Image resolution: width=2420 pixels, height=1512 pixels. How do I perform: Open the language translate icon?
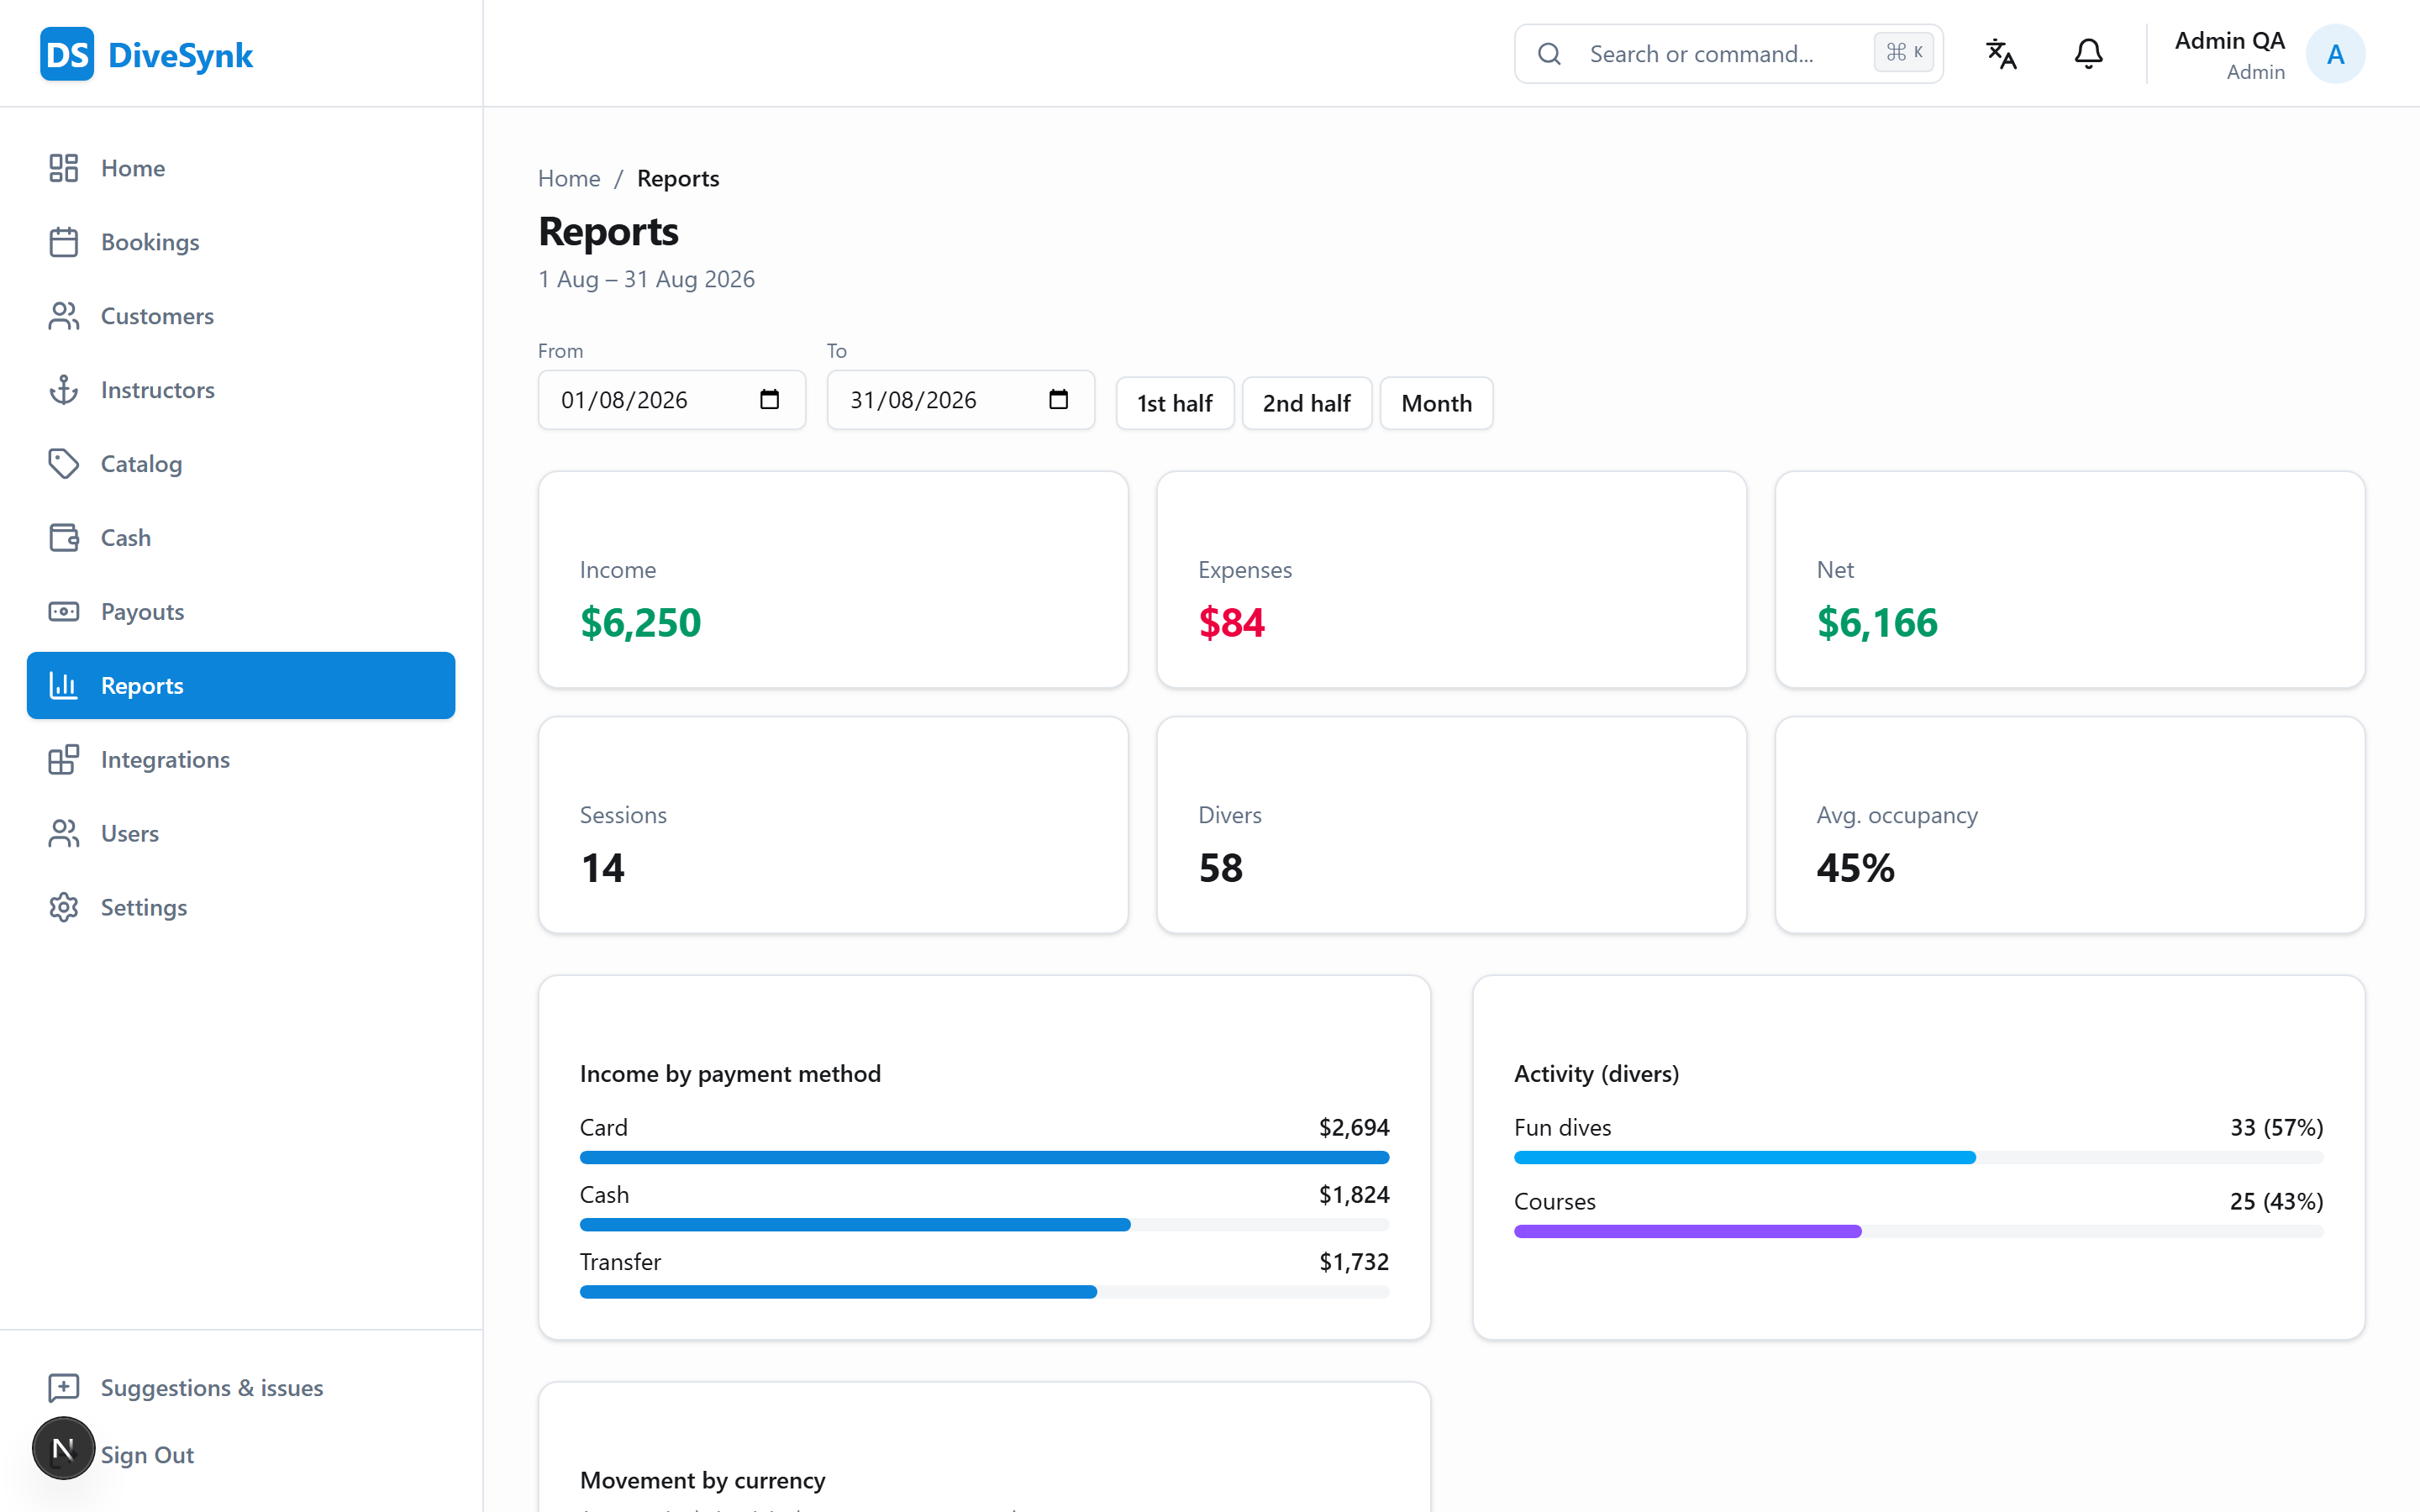click(2001, 54)
